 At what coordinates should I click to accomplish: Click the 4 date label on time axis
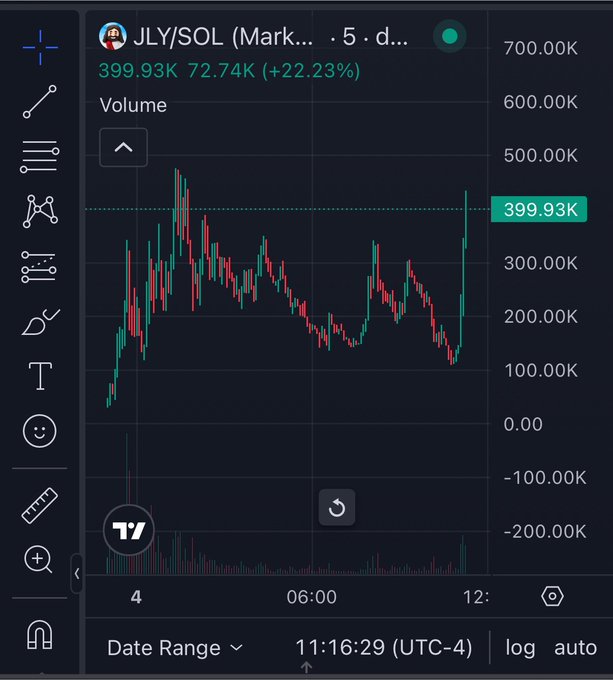[136, 597]
